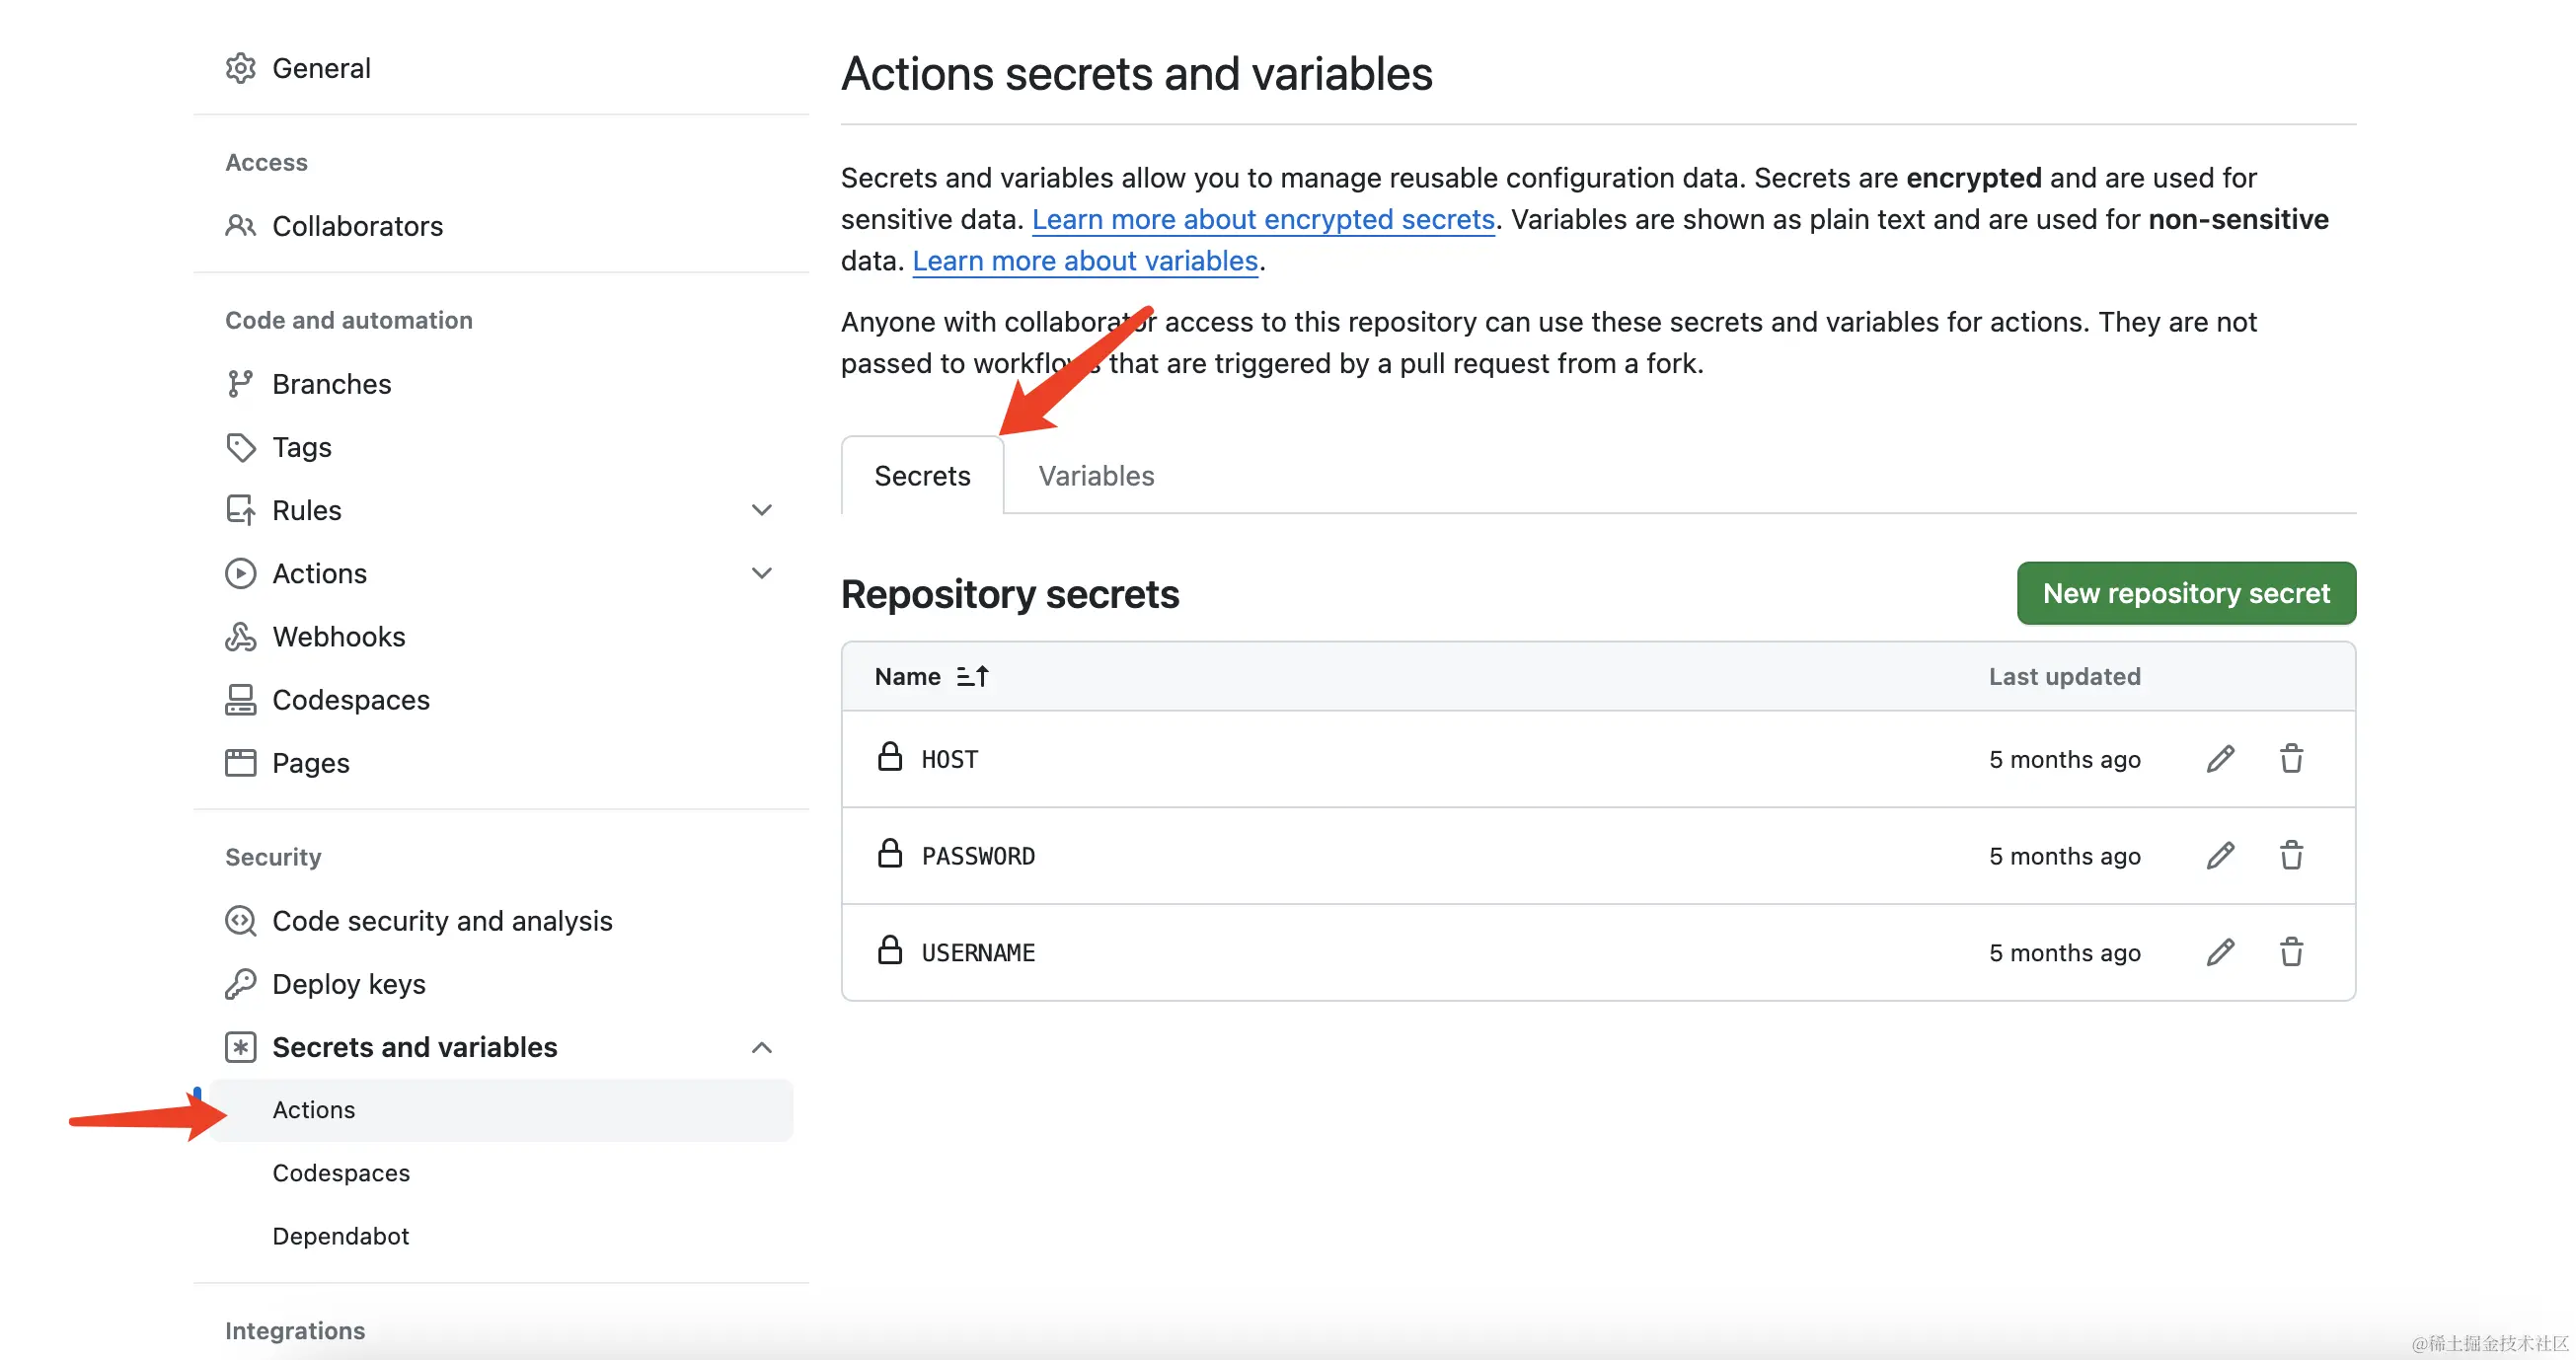
Task: Open Code security and analysis settings
Action: 441,921
